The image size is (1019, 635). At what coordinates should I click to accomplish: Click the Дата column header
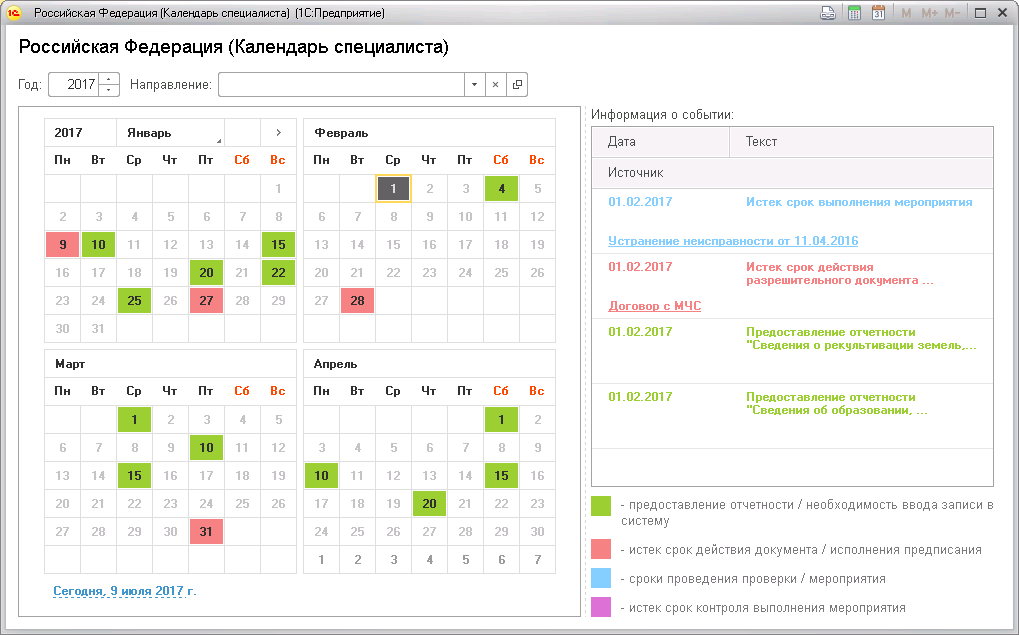tap(660, 142)
